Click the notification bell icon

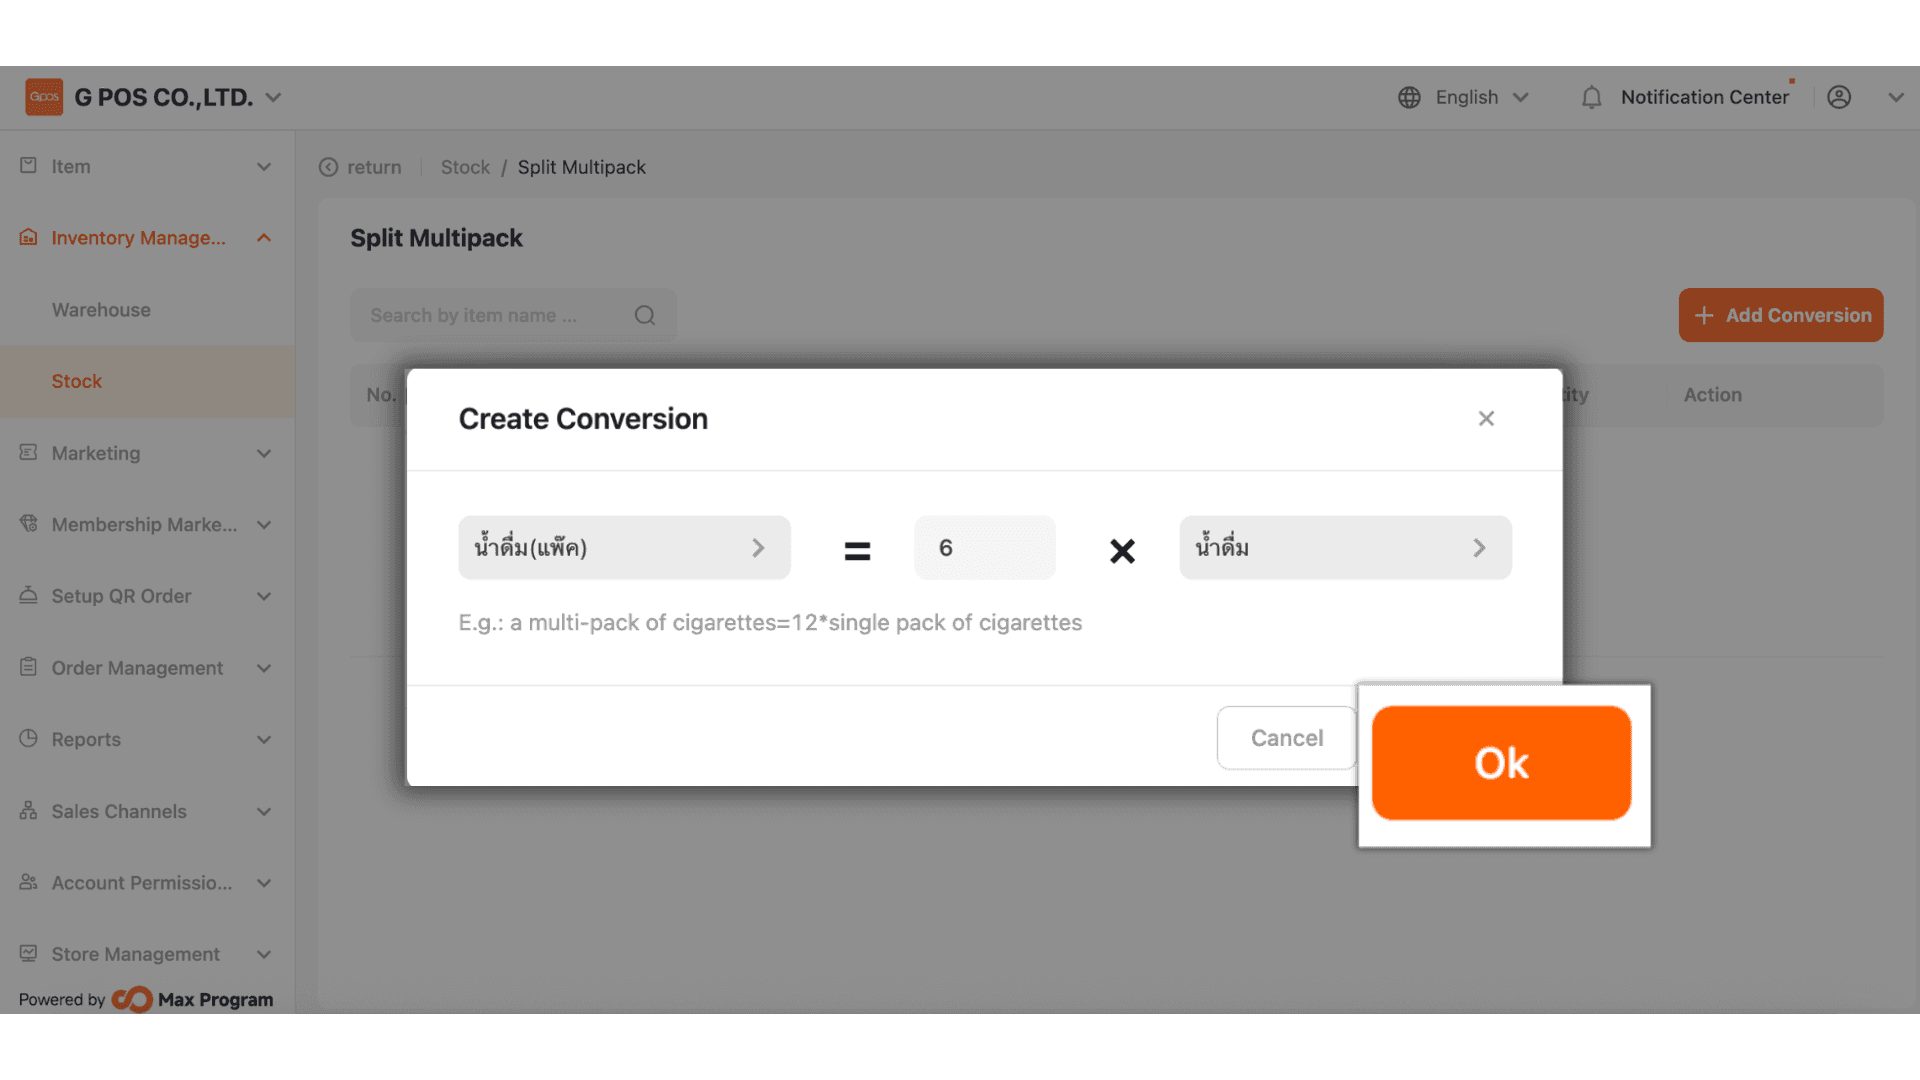[1591, 97]
